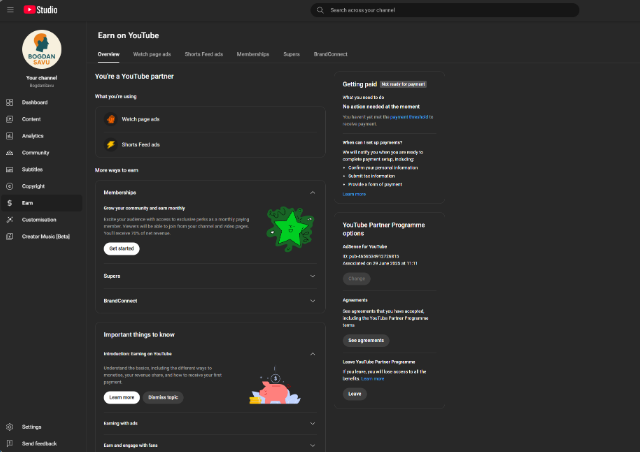
Task: Switch to the Overview tab
Action: pos(109,54)
